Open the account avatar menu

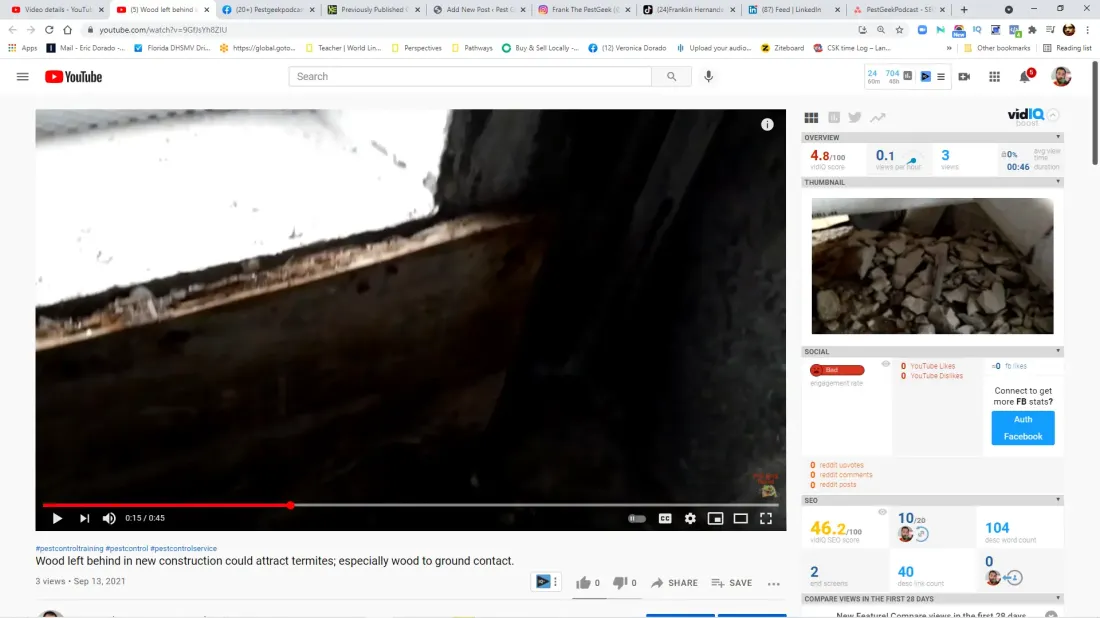point(1061,76)
